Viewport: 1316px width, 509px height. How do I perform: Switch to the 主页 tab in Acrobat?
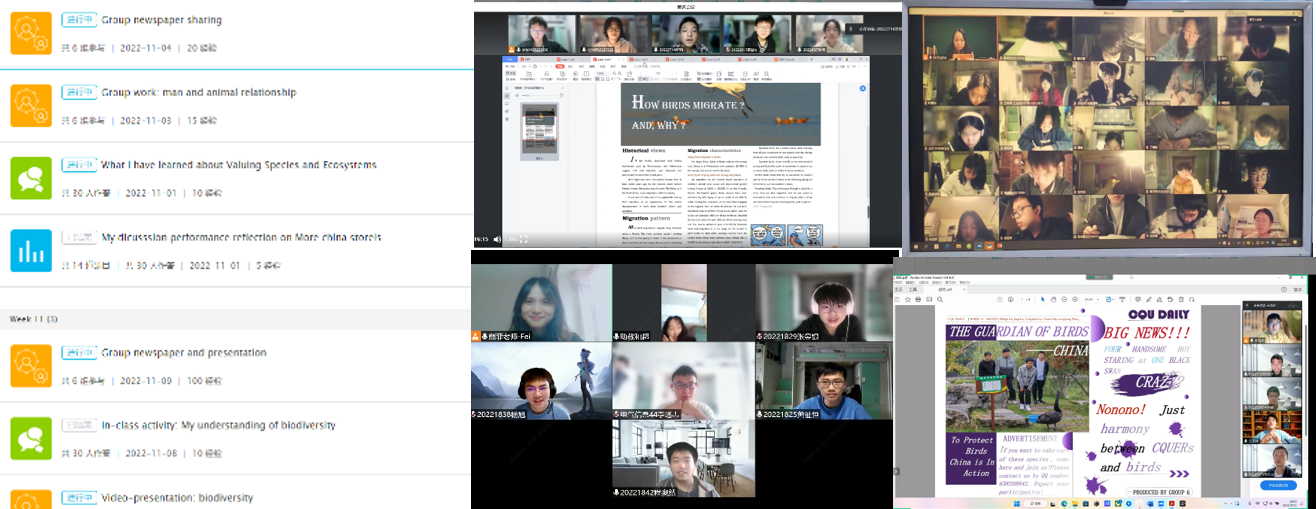click(x=898, y=290)
